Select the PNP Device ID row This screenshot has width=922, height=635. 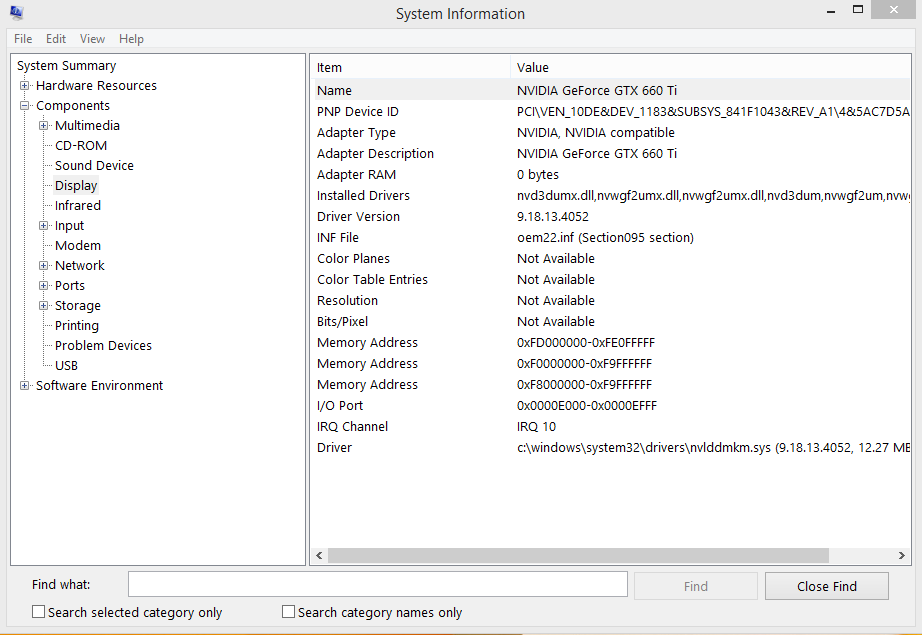pos(611,111)
